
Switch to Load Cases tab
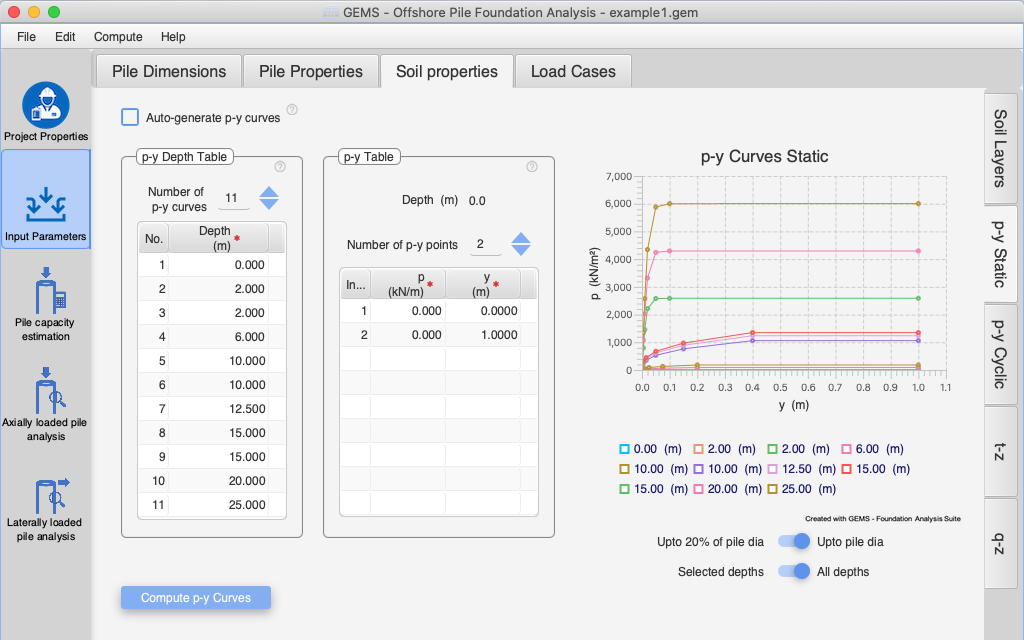pos(573,72)
